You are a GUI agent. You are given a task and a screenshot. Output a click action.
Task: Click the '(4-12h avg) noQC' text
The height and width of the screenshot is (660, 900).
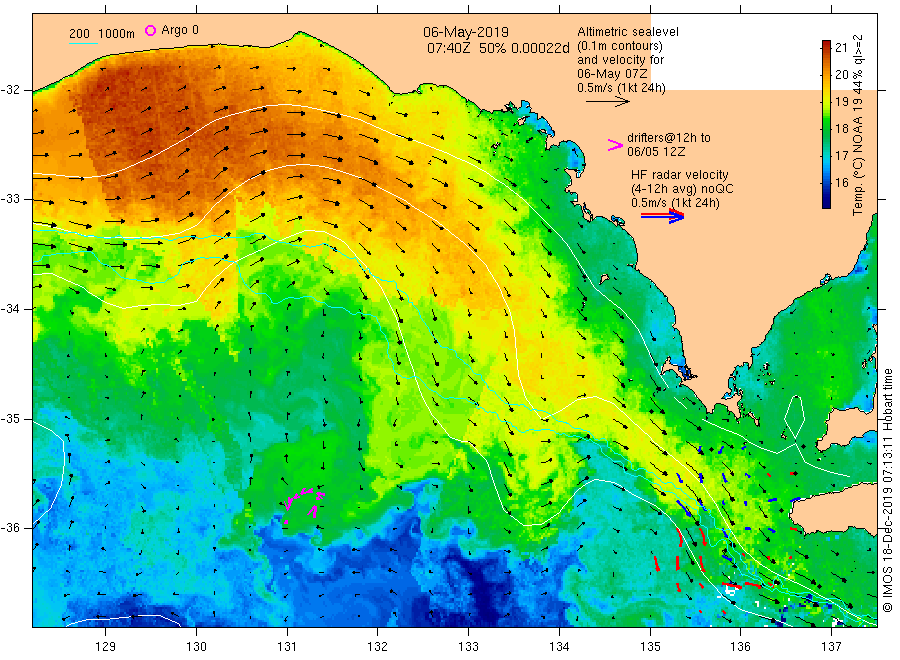pyautogui.click(x=682, y=189)
